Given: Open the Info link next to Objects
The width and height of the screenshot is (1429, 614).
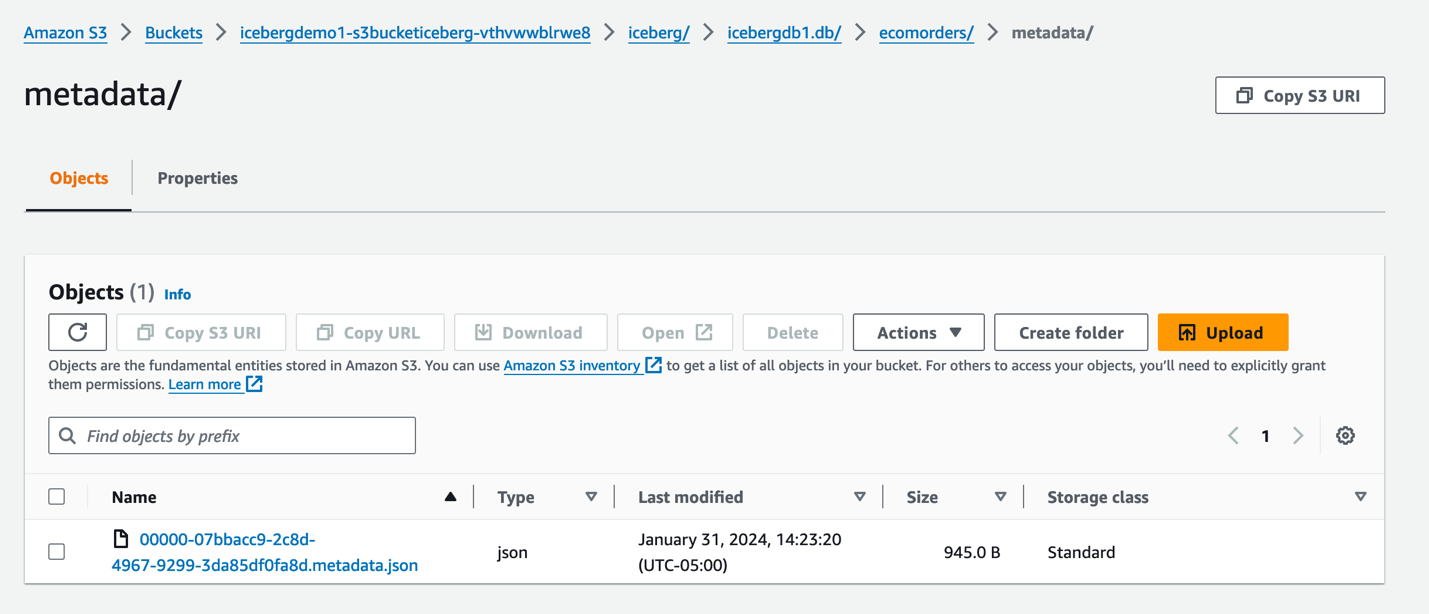Looking at the screenshot, I should coord(177,294).
